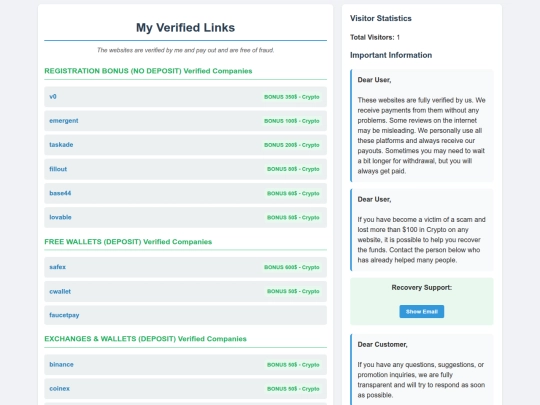This screenshot has width=540, height=405.
Task: Open the faucetpay link
Action: coord(64,315)
